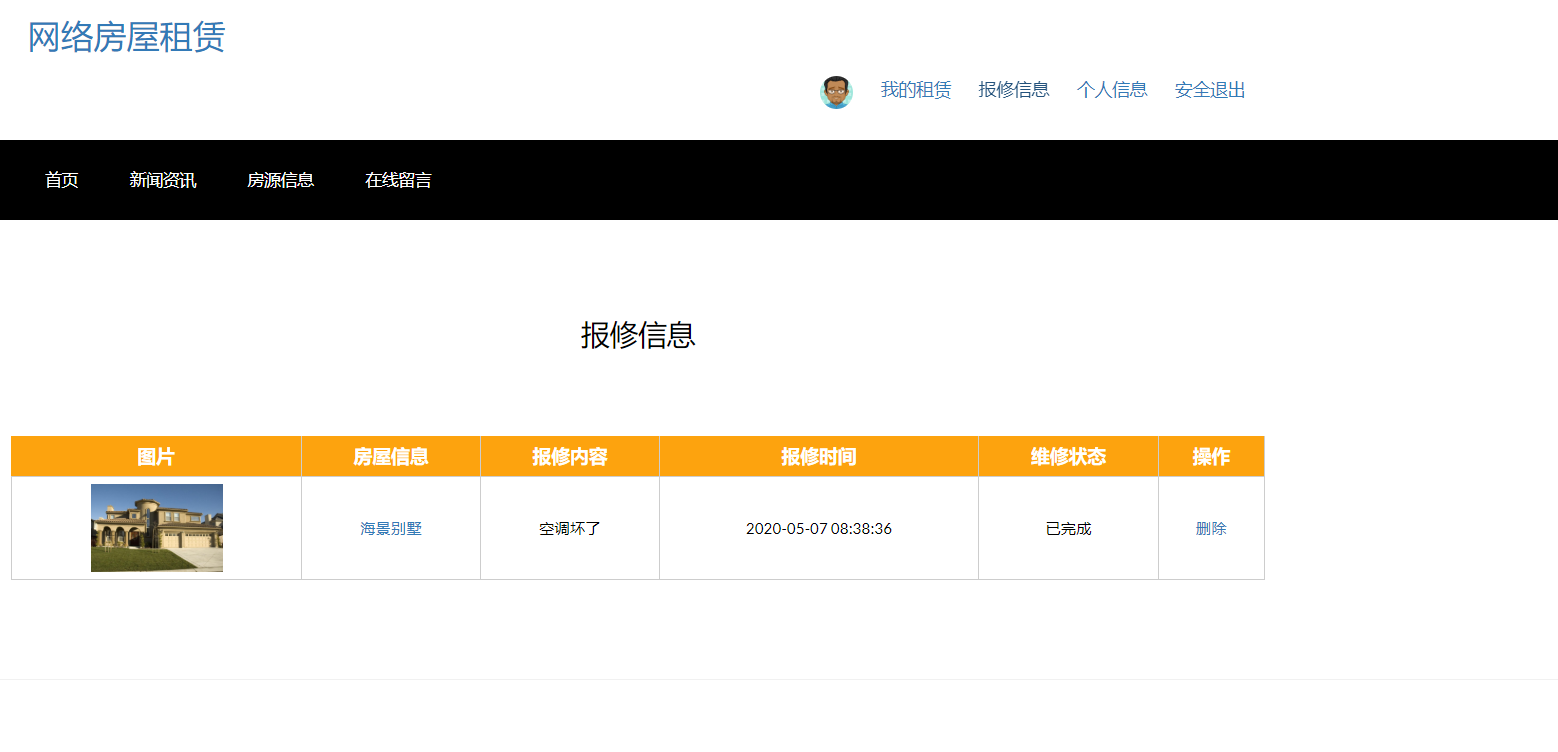Image resolution: width=1558 pixels, height=752 pixels.
Task: Log out via 安全退出
Action: point(1209,90)
